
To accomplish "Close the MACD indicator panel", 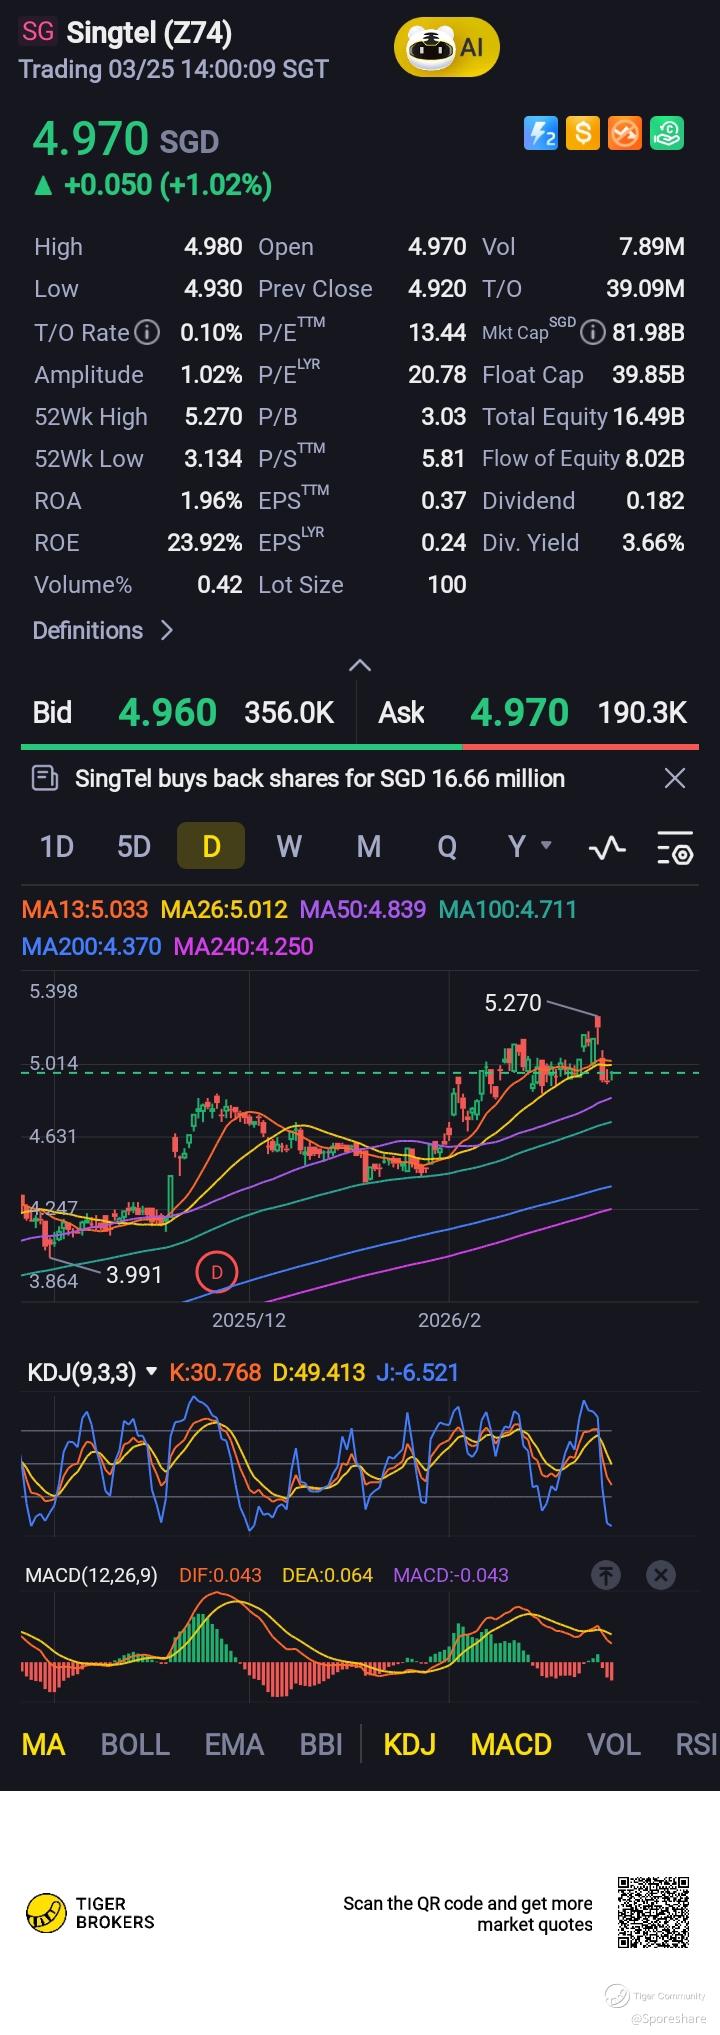I will [660, 1575].
